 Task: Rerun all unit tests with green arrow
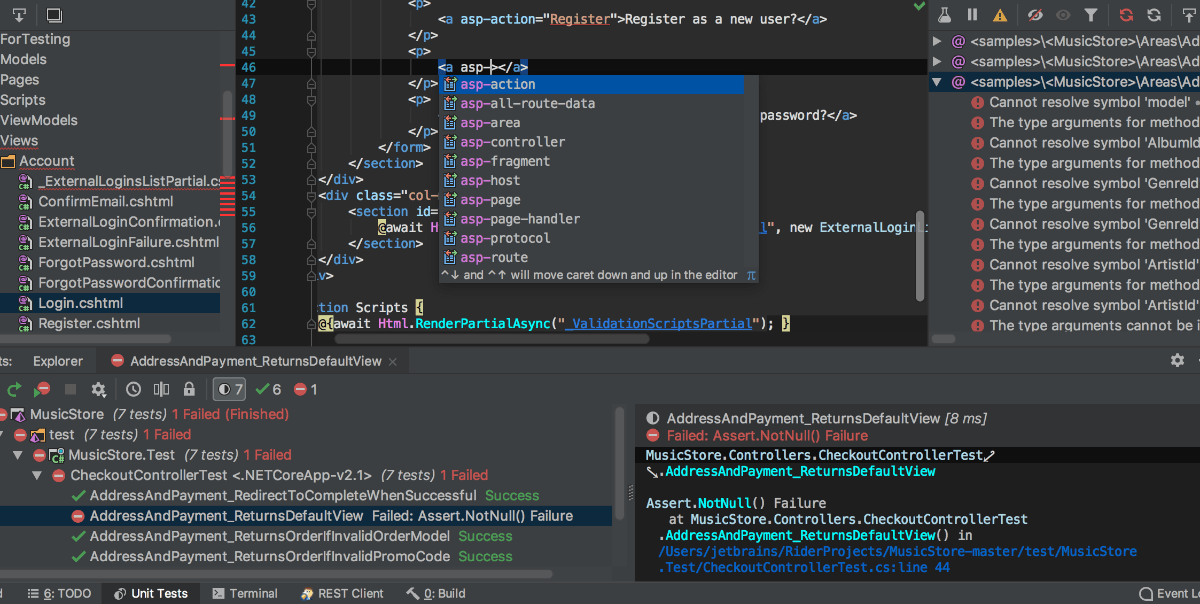click(x=14, y=390)
